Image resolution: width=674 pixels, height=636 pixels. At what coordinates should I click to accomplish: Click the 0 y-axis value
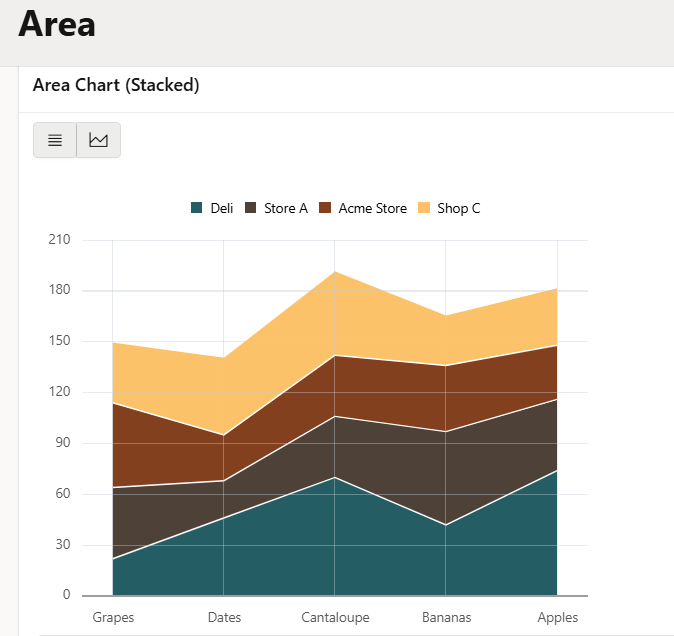click(x=66, y=594)
